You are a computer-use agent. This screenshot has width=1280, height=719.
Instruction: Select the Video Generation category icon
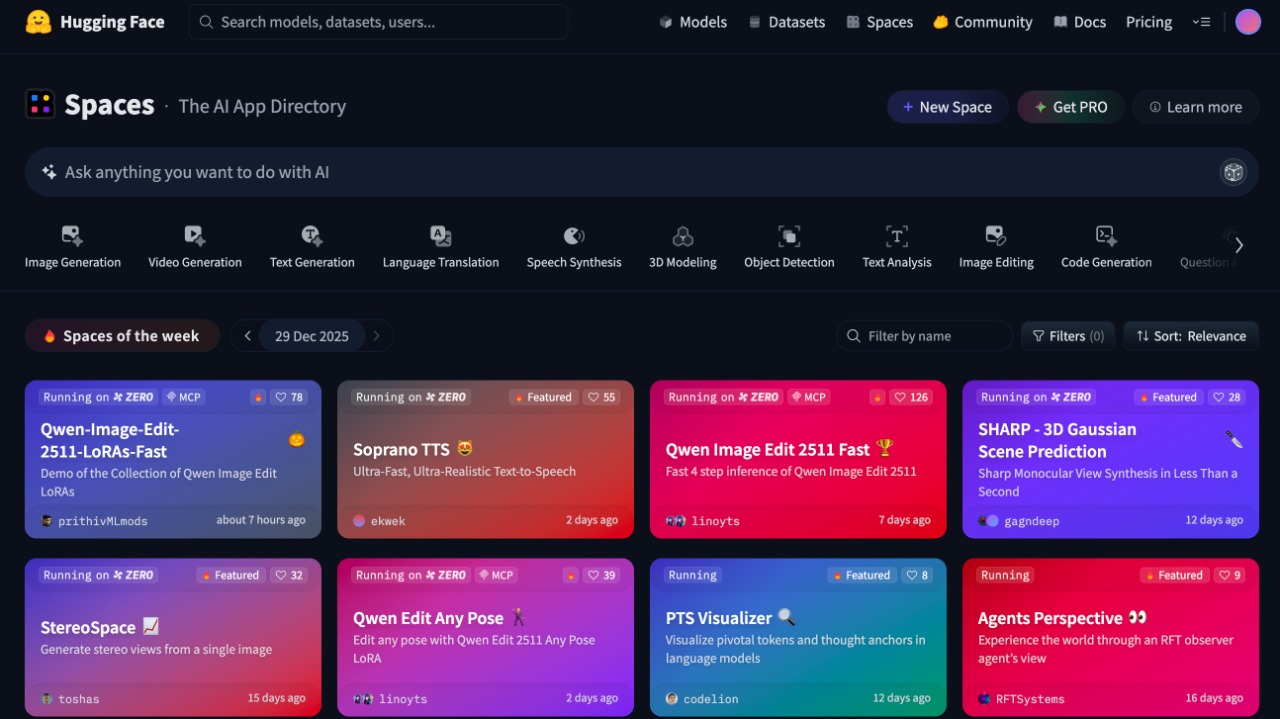(195, 236)
